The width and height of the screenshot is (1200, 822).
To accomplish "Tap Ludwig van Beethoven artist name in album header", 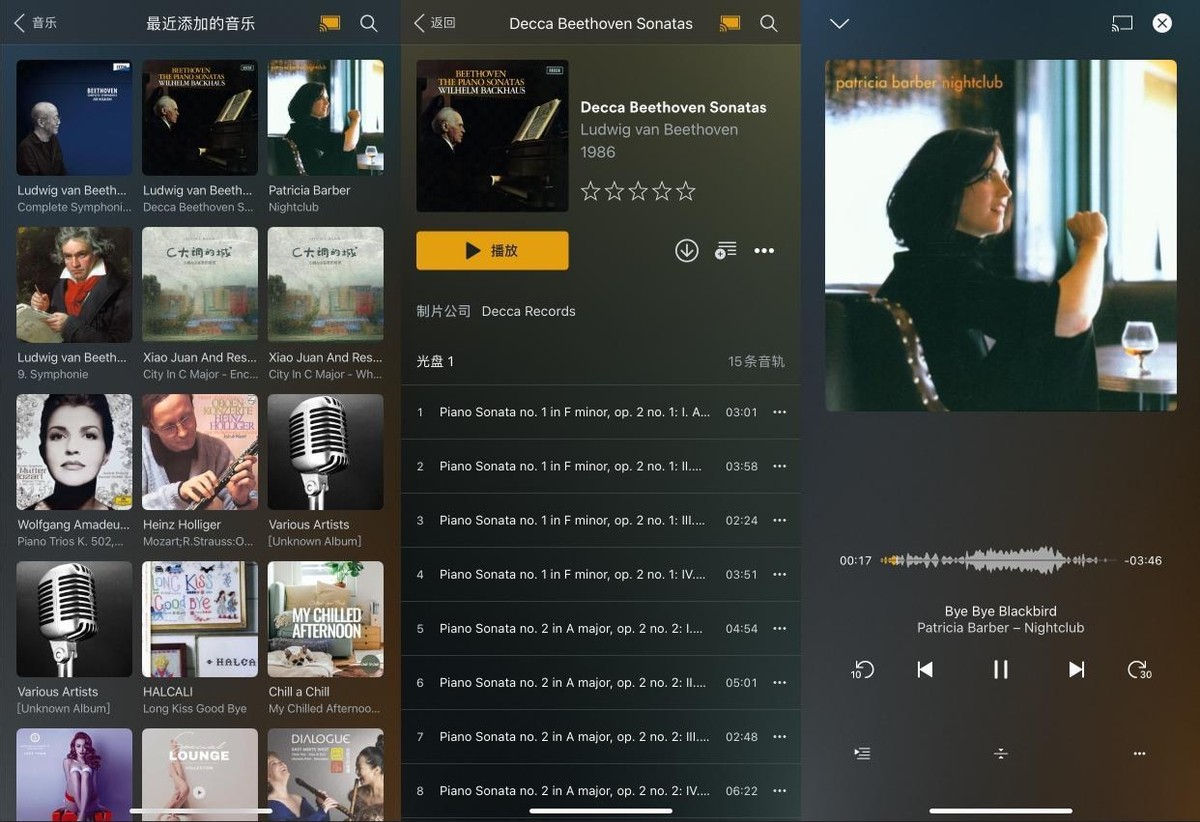I will tap(659, 129).
